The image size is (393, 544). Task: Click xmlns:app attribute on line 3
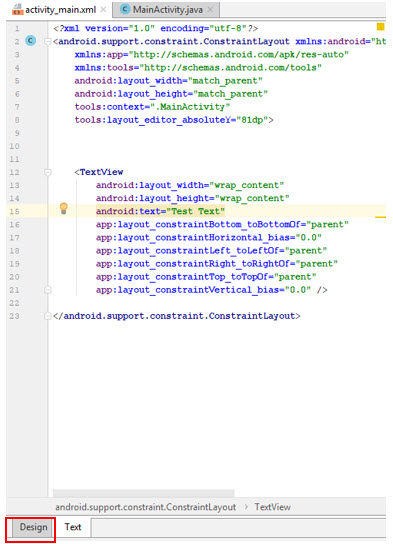pos(212,54)
